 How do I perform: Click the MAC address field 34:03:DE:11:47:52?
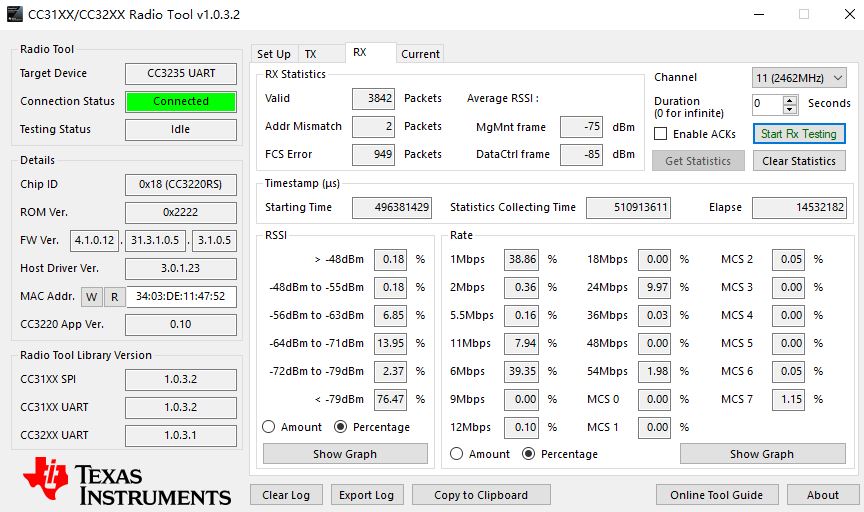(x=181, y=297)
